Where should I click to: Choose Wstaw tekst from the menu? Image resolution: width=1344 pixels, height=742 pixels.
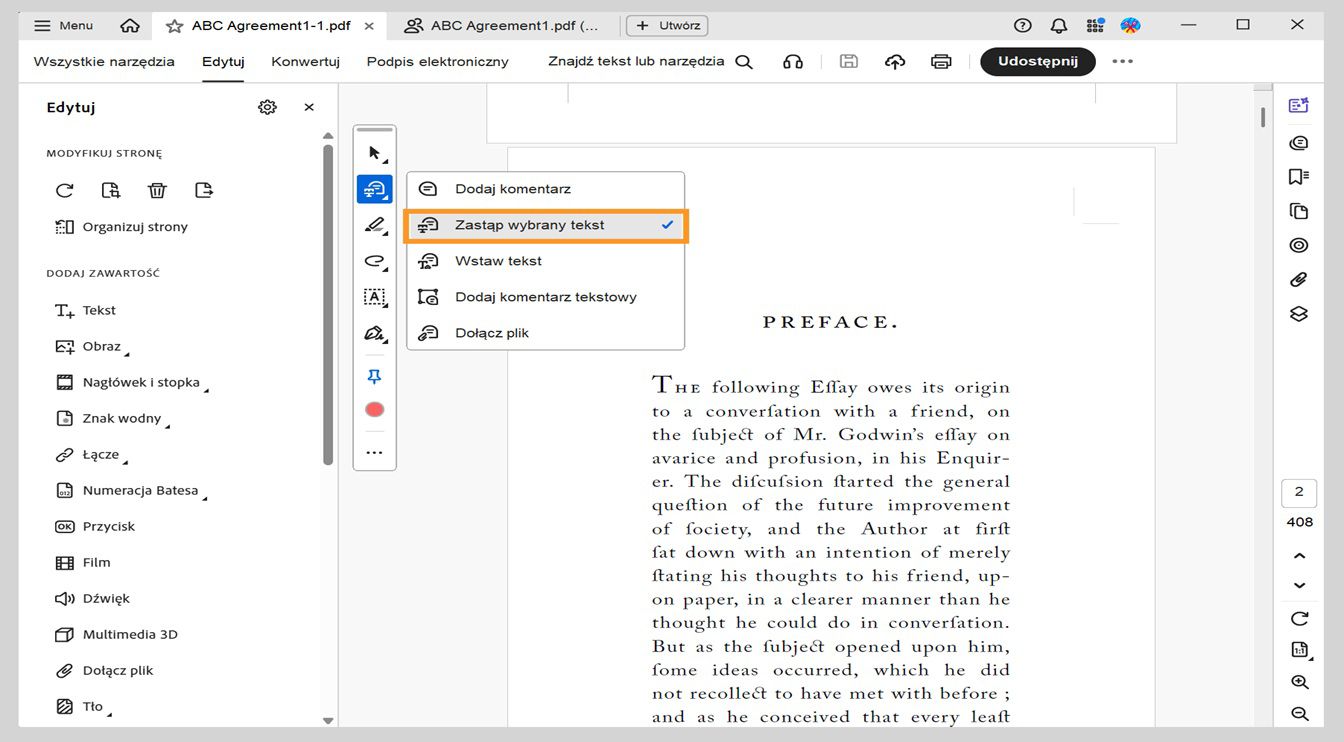[545, 261]
